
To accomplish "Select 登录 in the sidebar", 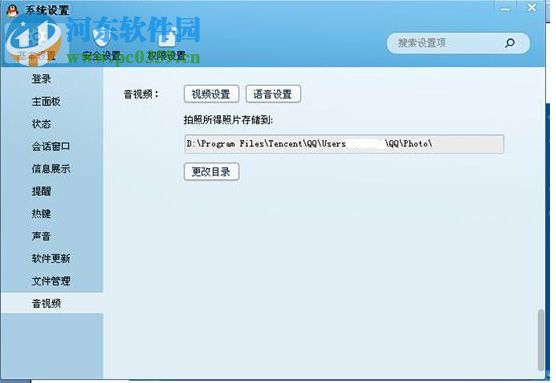I will (x=41, y=79).
